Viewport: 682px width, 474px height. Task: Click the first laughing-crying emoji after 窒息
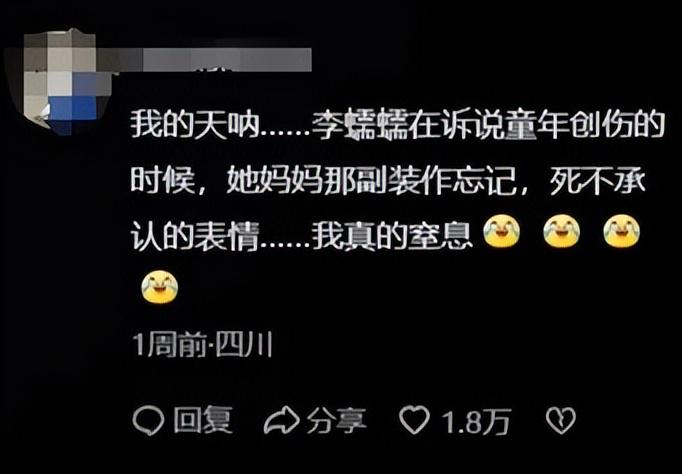click(x=501, y=231)
